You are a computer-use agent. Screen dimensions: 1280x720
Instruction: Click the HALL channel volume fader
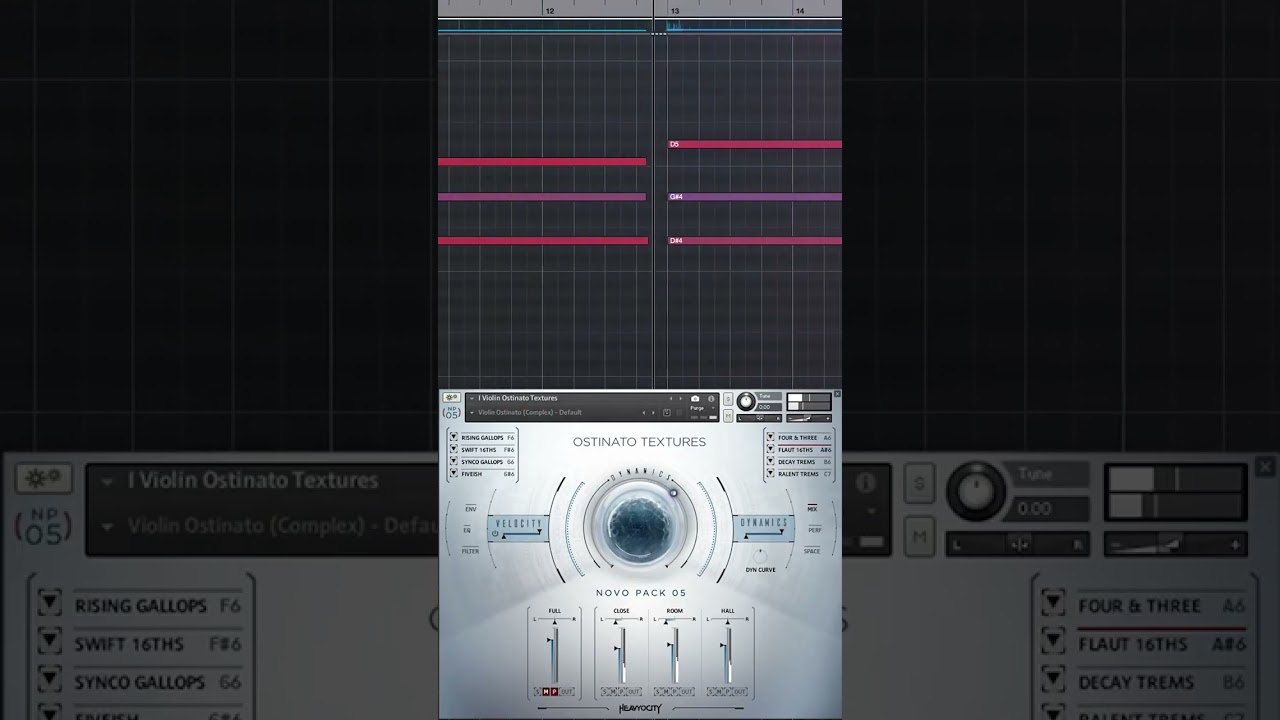pos(726,655)
